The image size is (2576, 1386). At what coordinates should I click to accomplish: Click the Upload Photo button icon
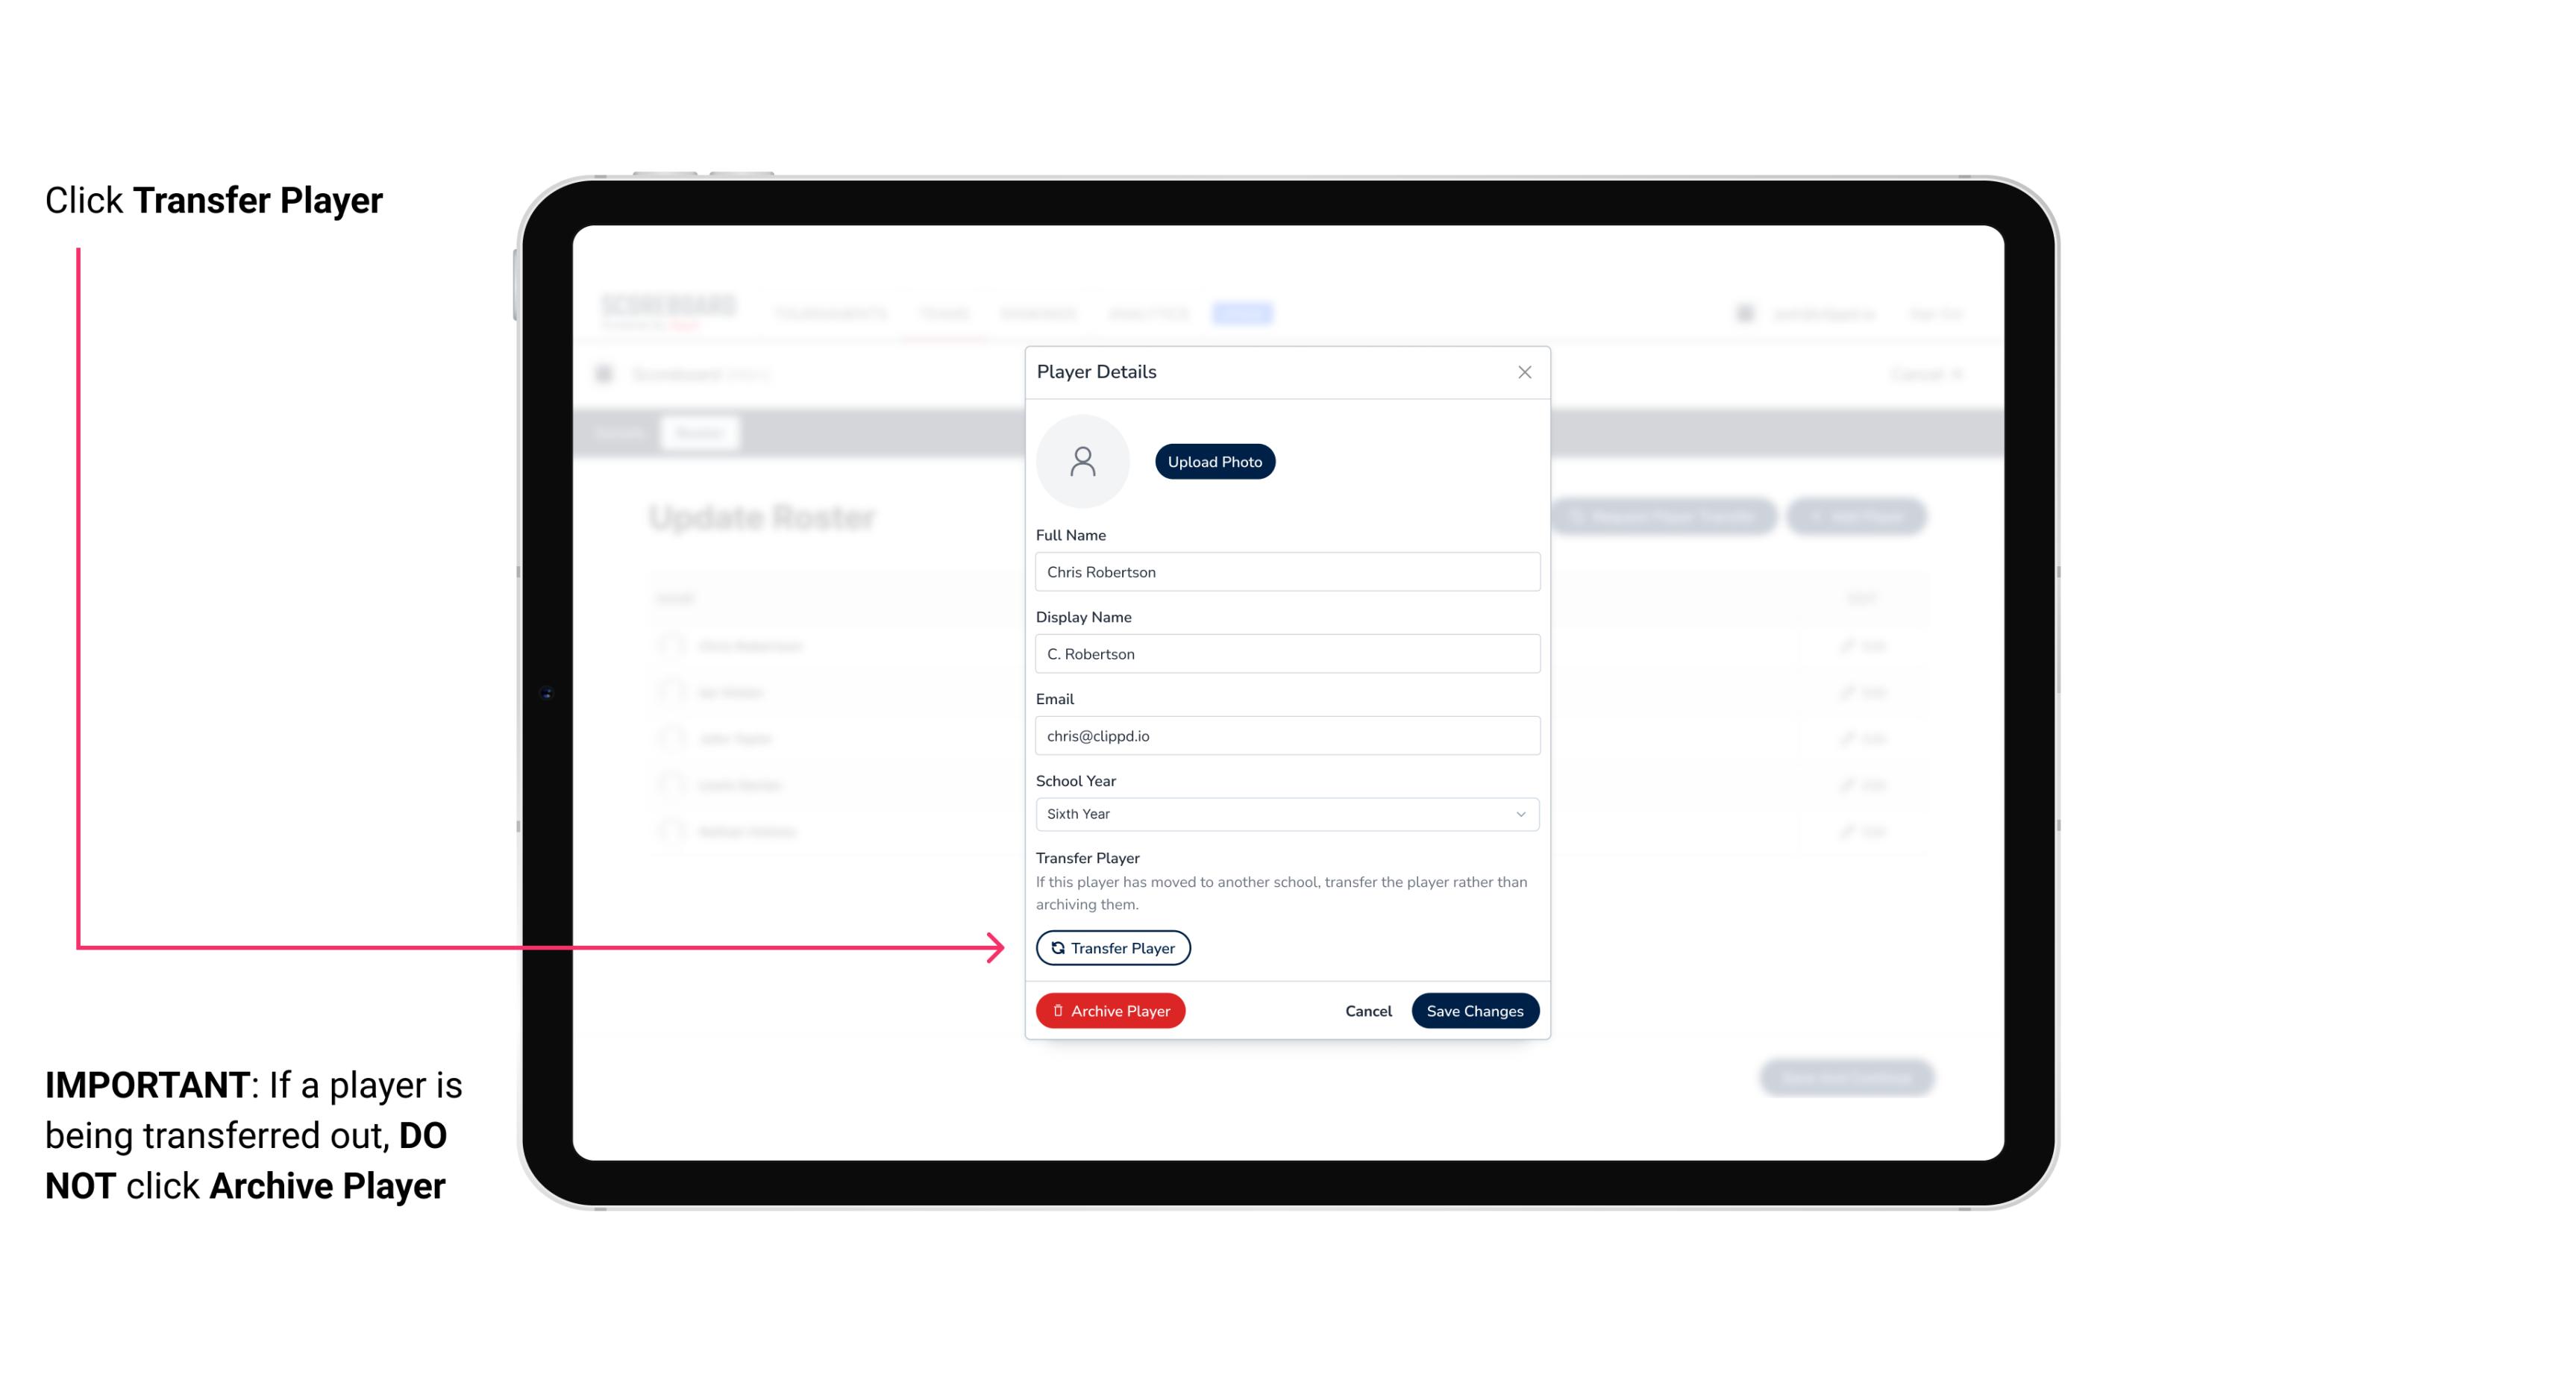pyautogui.click(x=1215, y=462)
